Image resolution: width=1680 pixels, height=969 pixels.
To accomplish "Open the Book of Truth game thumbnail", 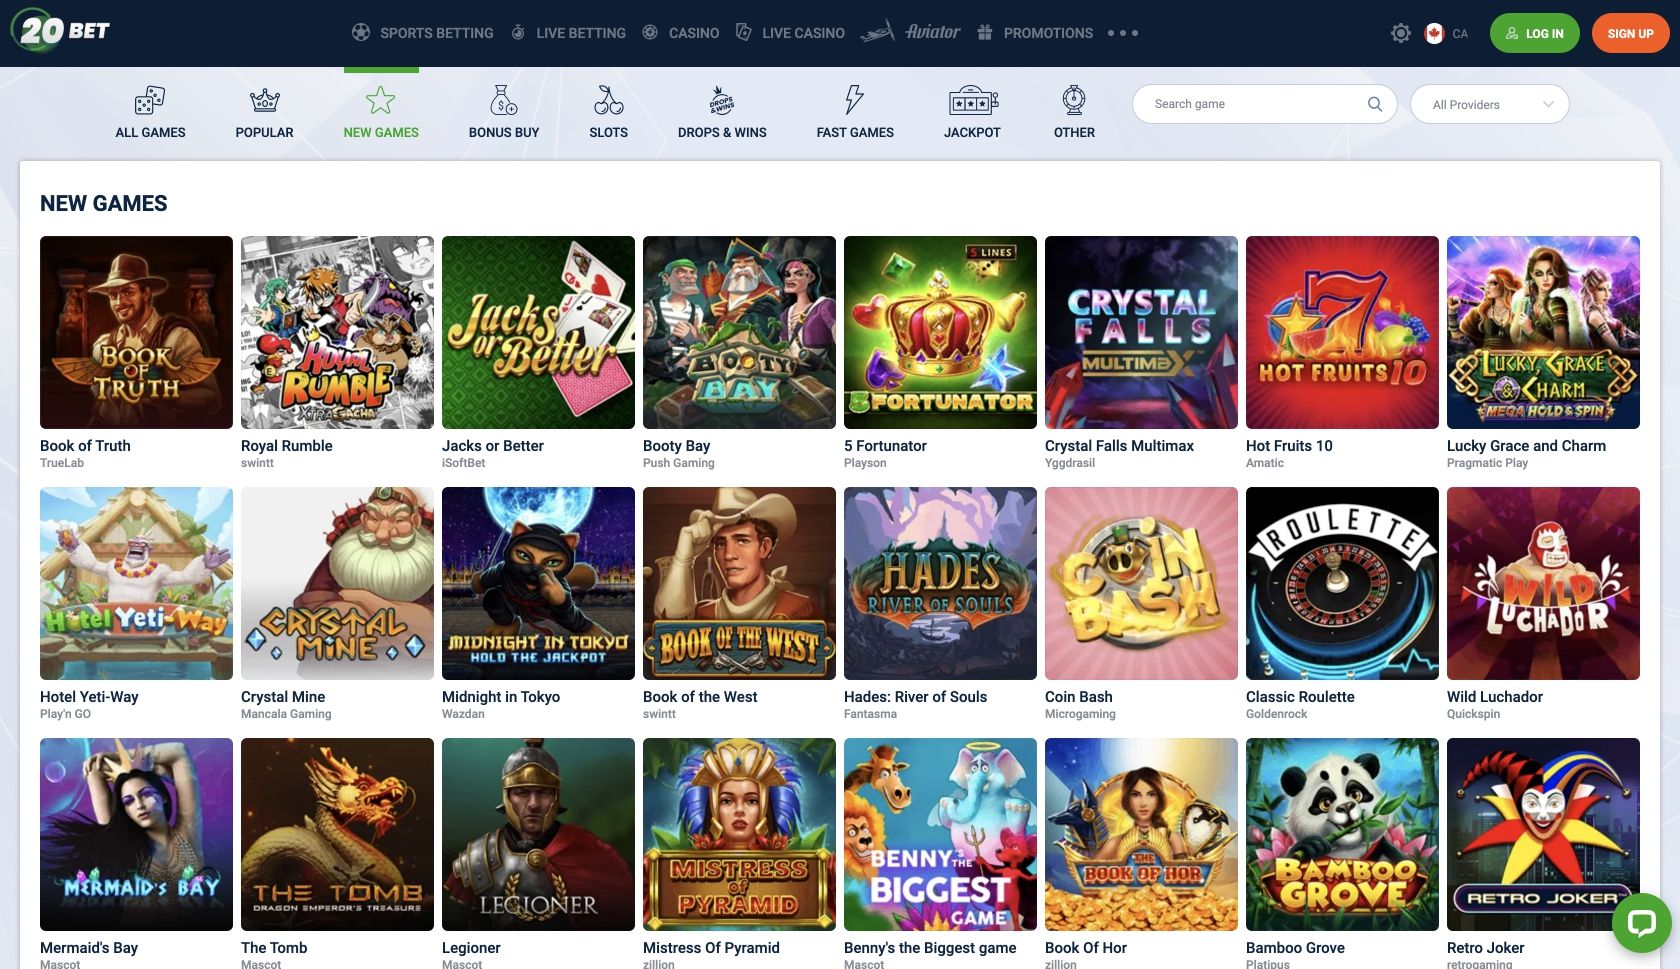I will tap(136, 332).
